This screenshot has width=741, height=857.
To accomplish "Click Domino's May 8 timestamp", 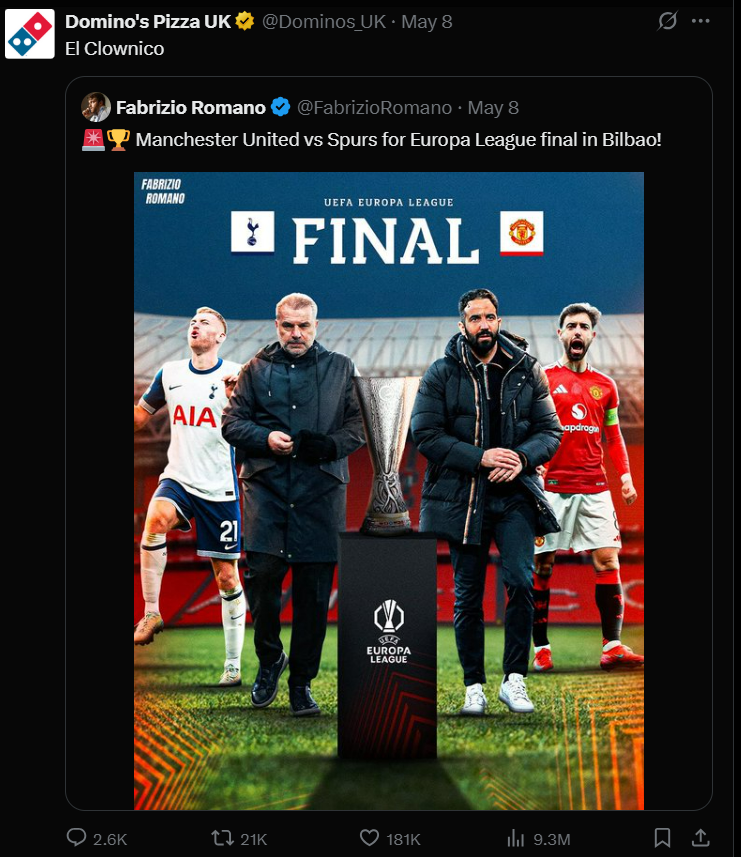I will coord(426,21).
